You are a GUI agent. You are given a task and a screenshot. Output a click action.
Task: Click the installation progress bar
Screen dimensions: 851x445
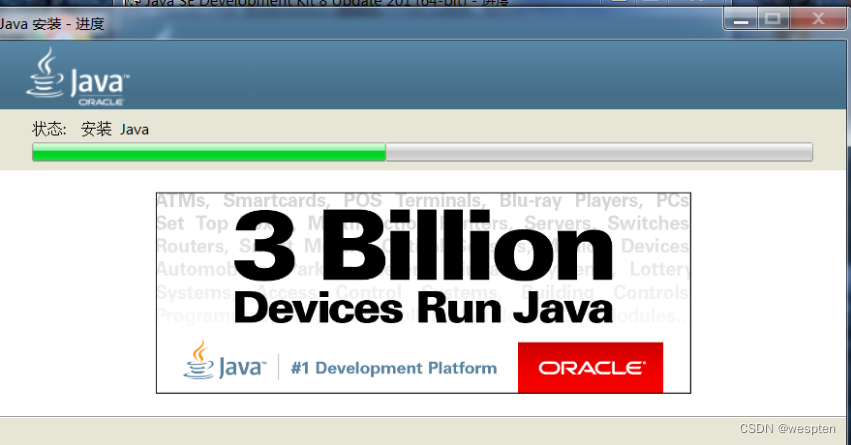coord(422,152)
